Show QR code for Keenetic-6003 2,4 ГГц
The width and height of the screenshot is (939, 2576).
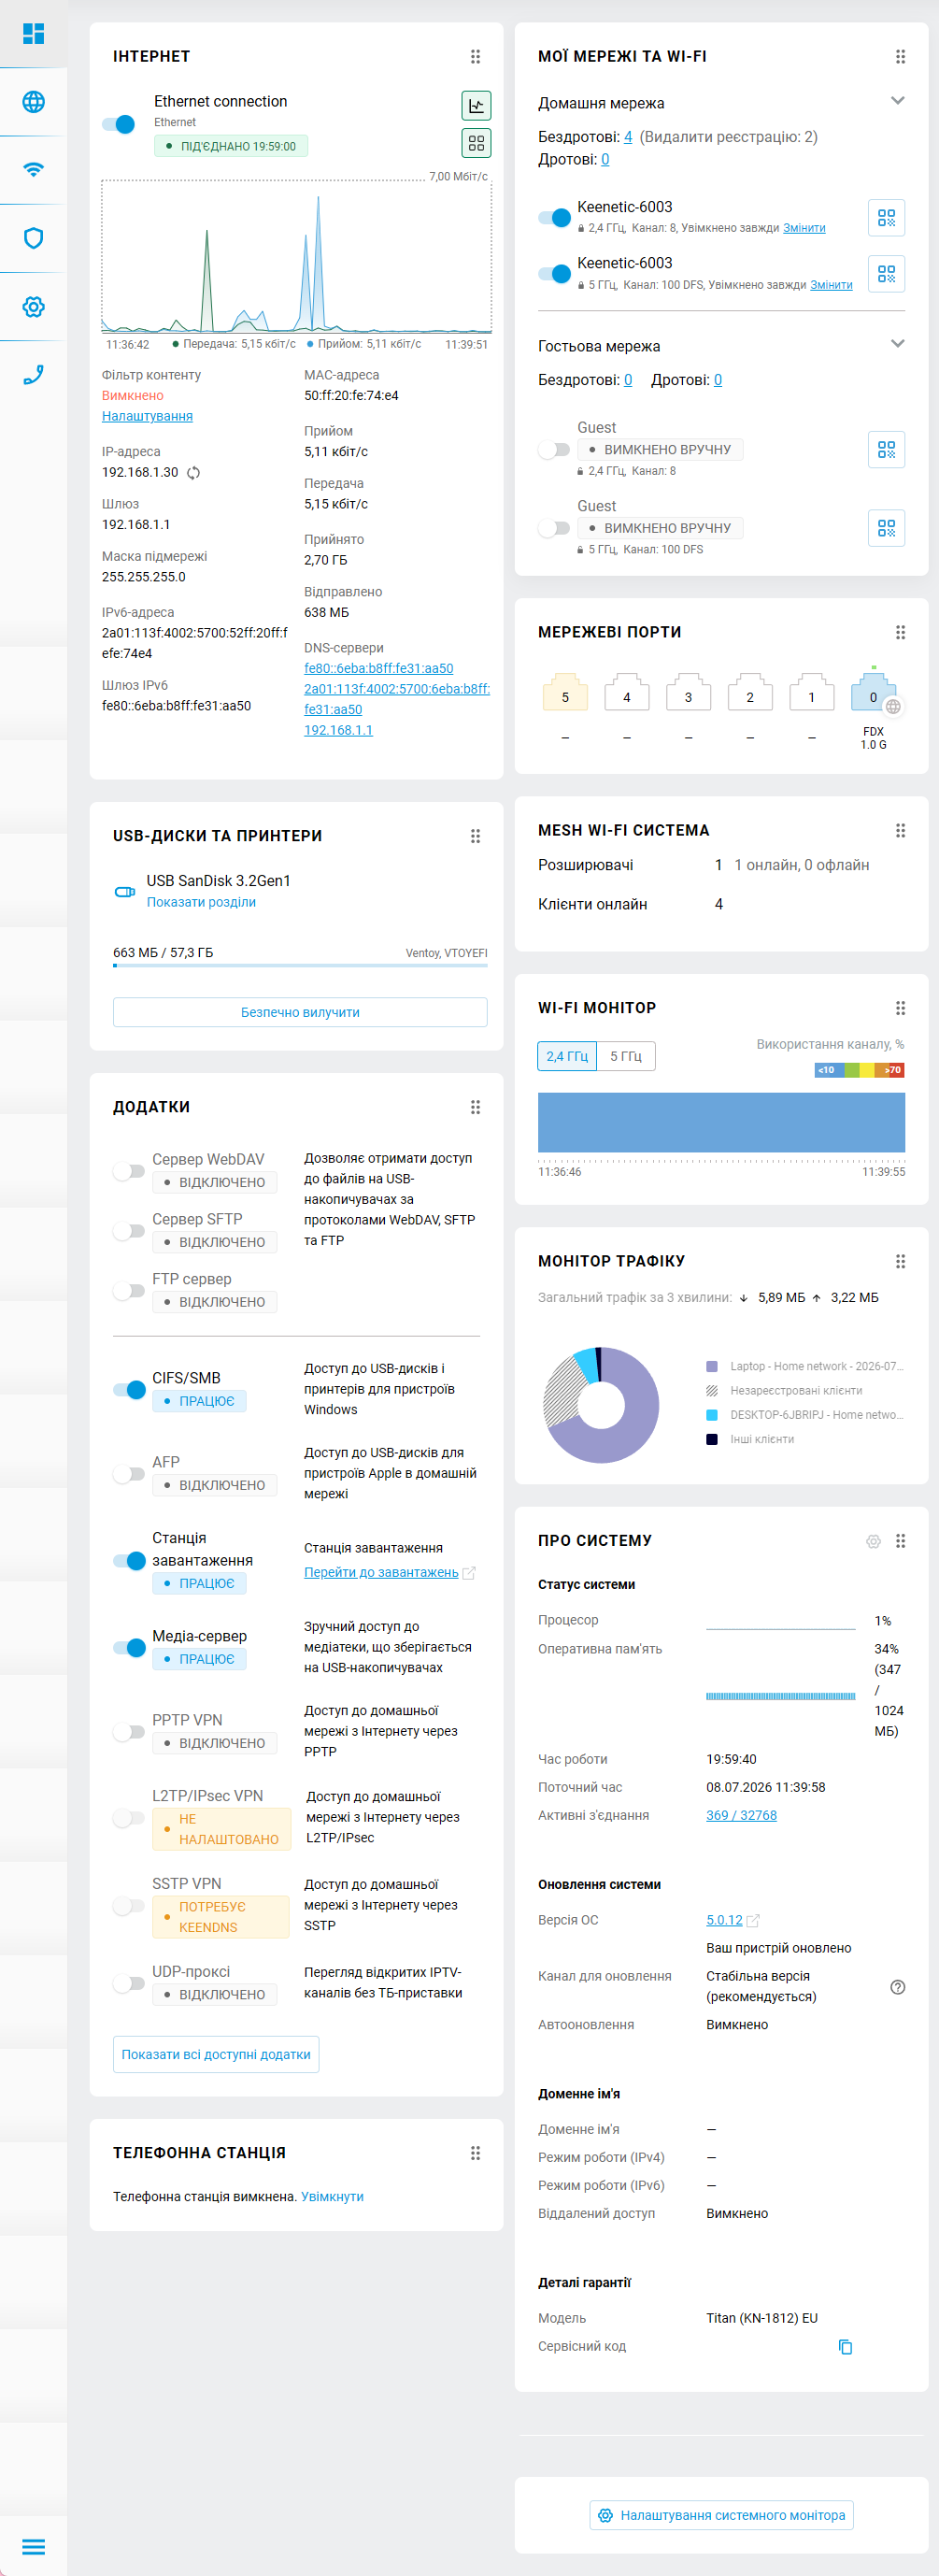tap(887, 218)
